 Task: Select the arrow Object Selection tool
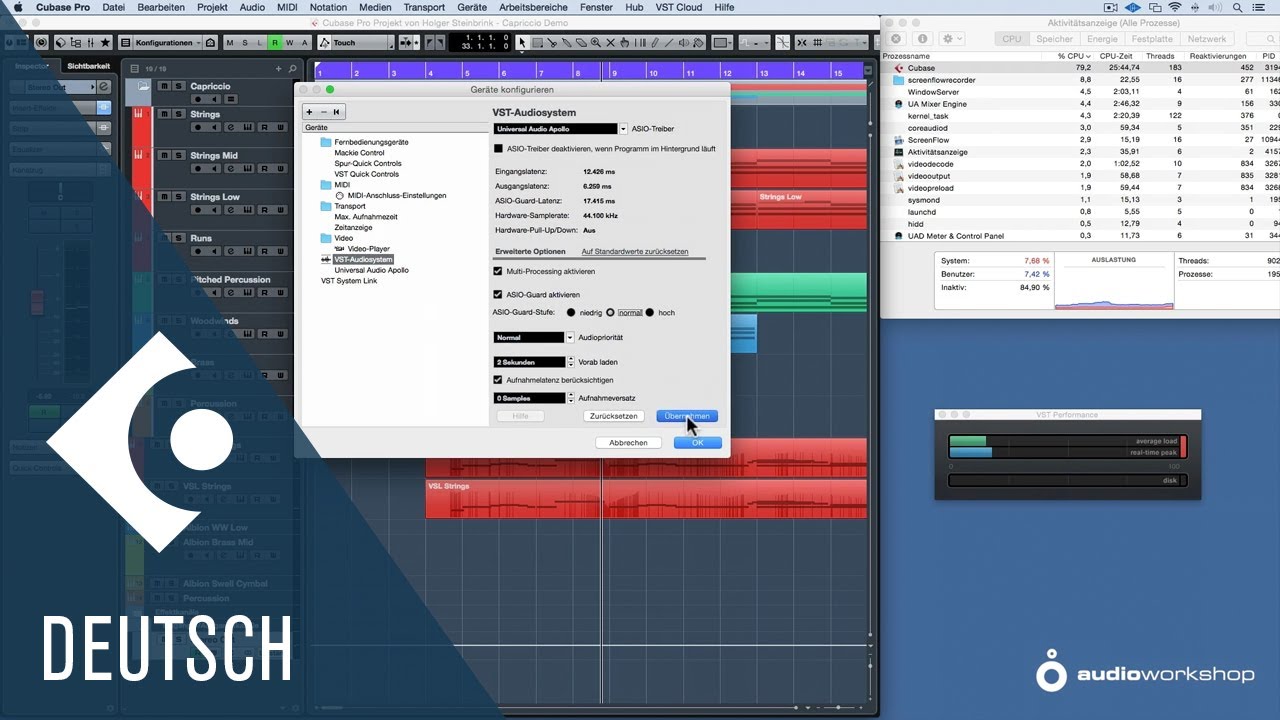coord(522,43)
